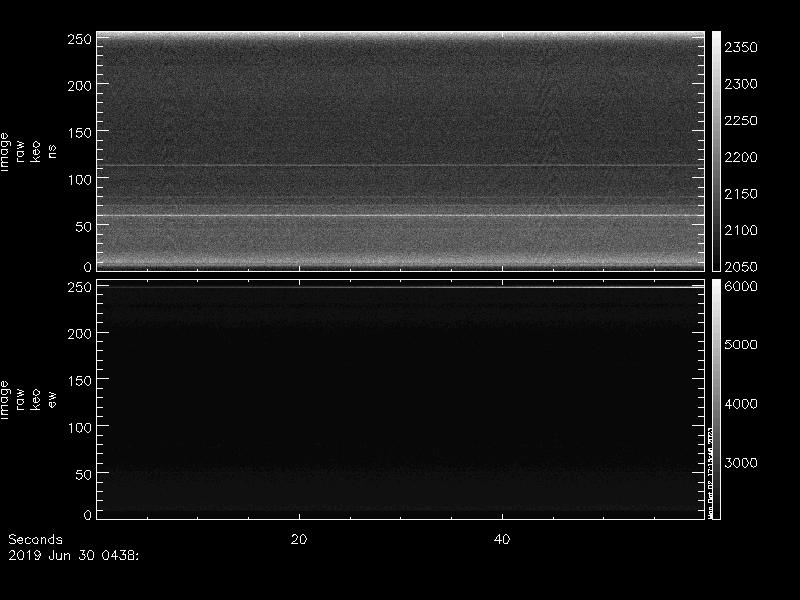Click colorbar value '2200'
800x600 pixels.
click(x=741, y=157)
